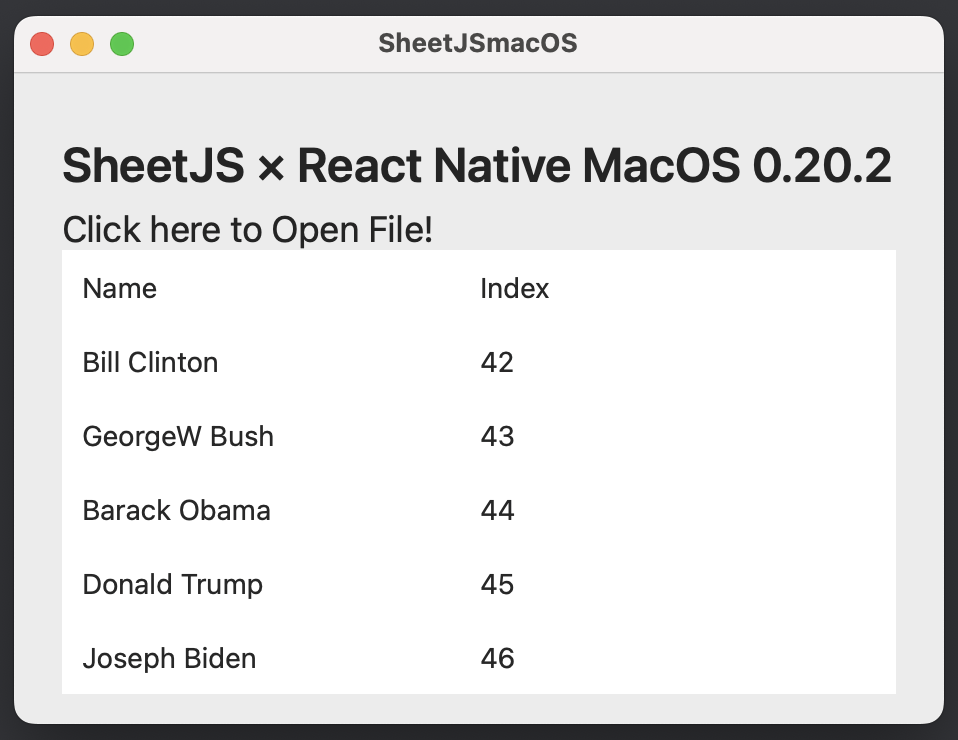Click the index cell showing 43
The image size is (958, 740).
[497, 437]
